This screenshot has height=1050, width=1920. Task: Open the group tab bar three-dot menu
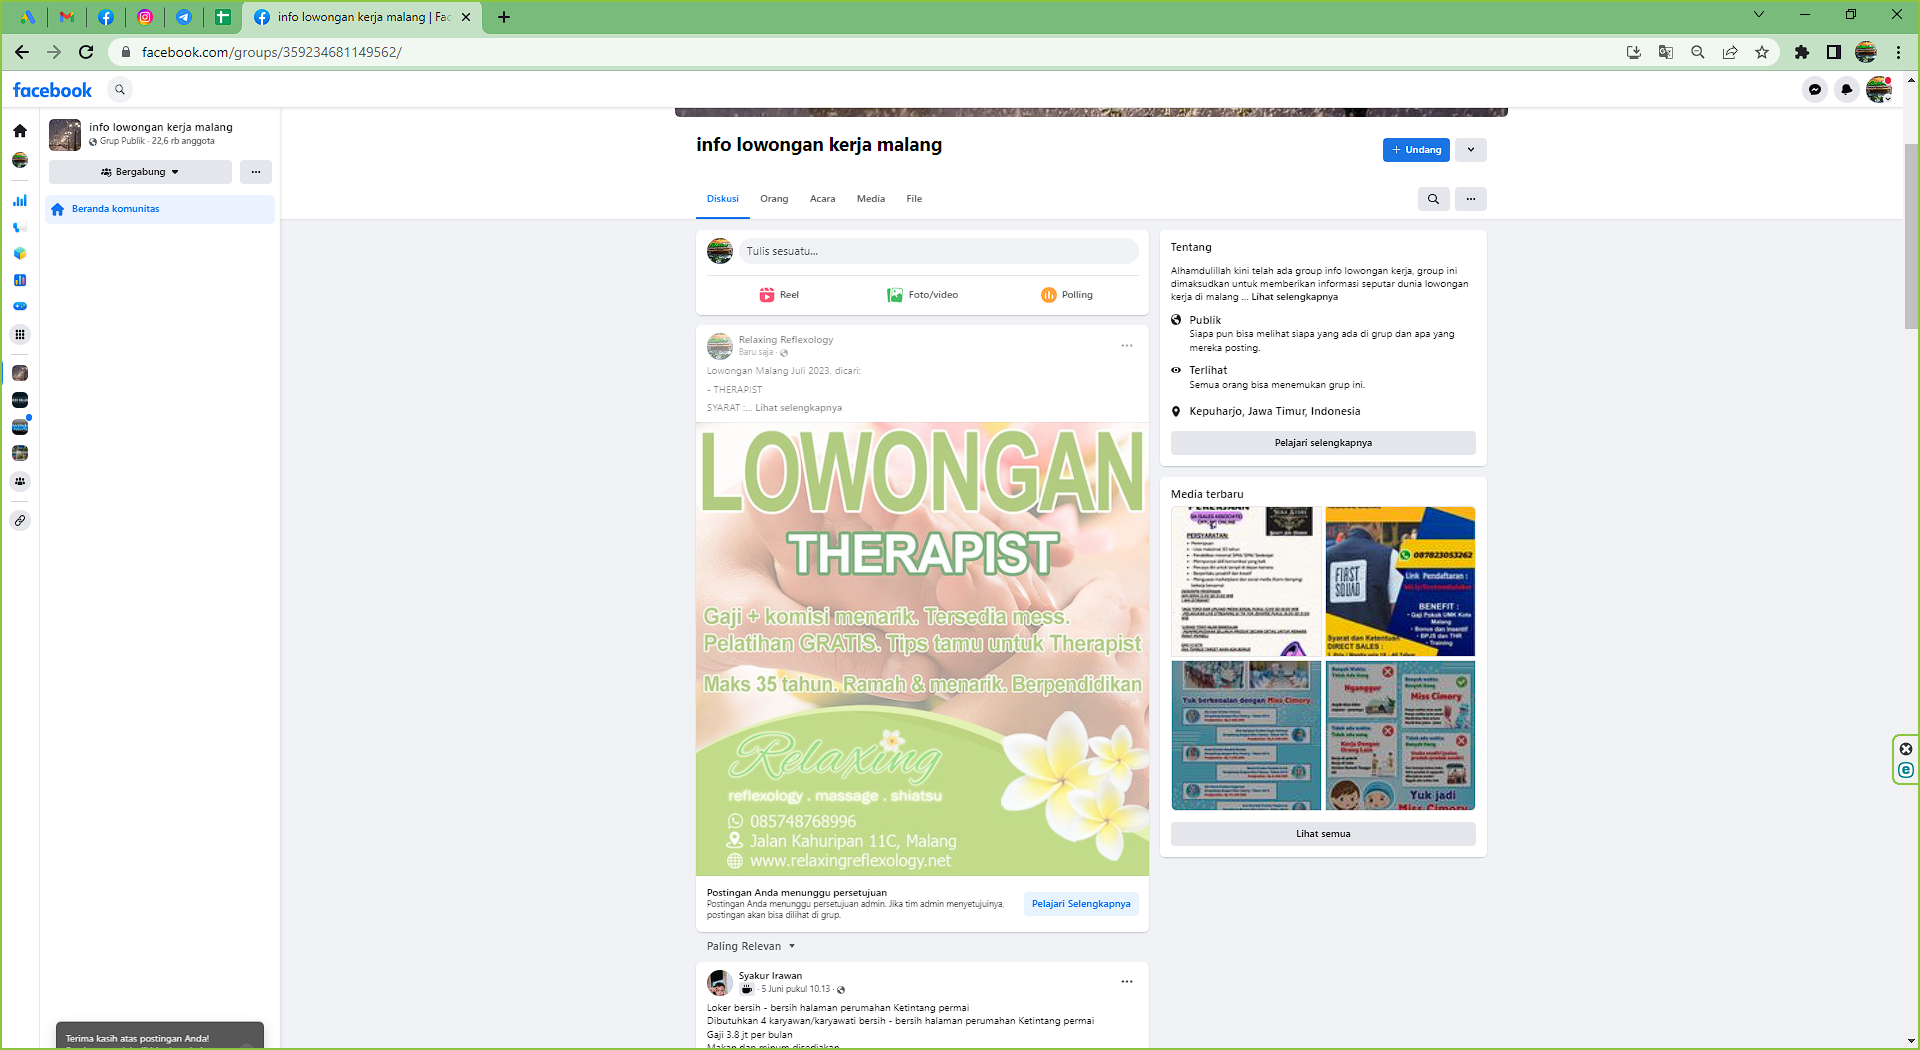tap(1471, 199)
